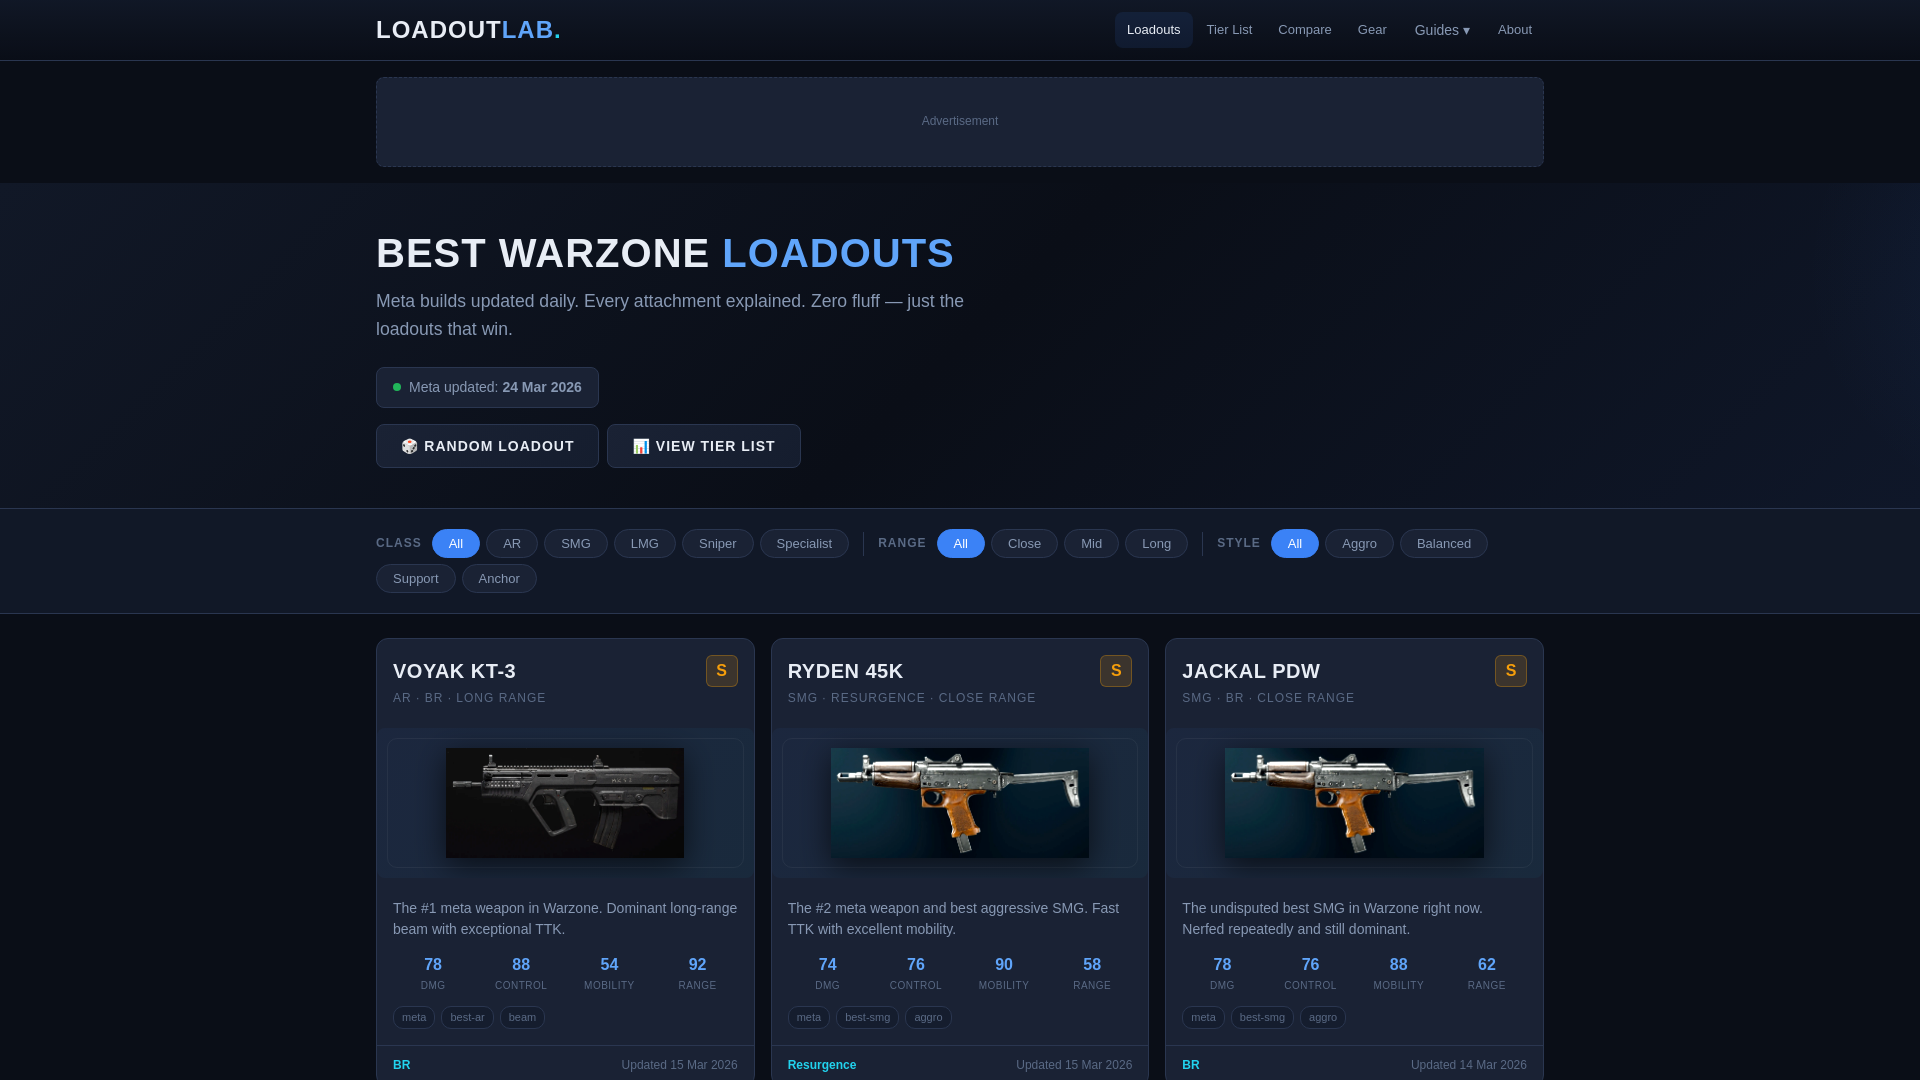Filter class by SMG
The width and height of the screenshot is (1920, 1080).
coord(576,544)
